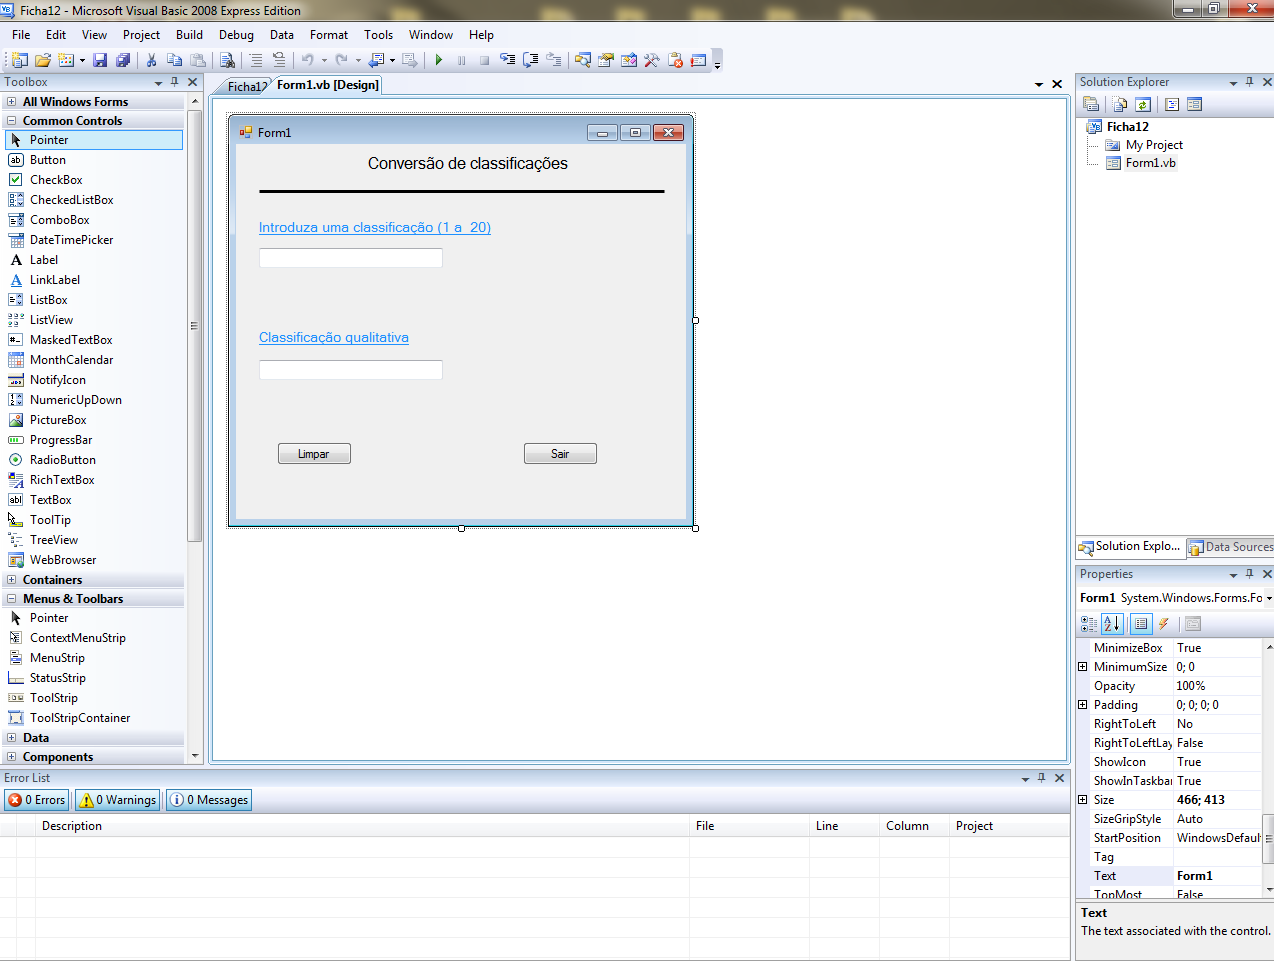Expand the All Windows Forms toolbox group
The image size is (1274, 961).
point(11,102)
